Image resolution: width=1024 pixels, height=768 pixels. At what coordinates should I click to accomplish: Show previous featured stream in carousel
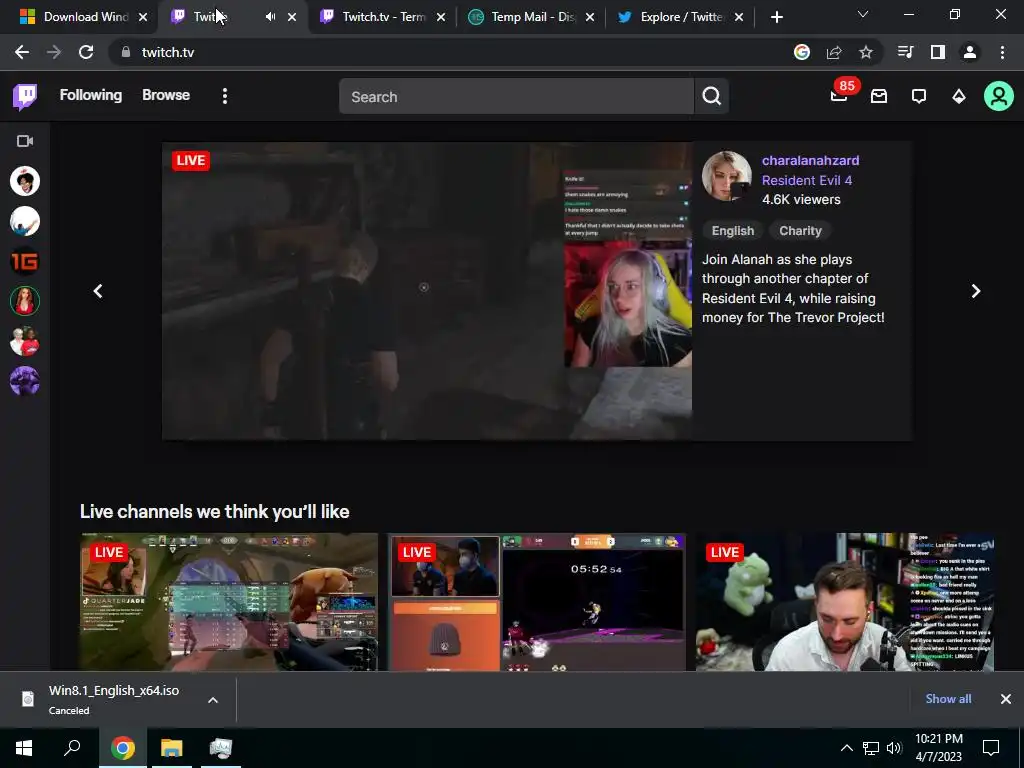[x=98, y=291]
